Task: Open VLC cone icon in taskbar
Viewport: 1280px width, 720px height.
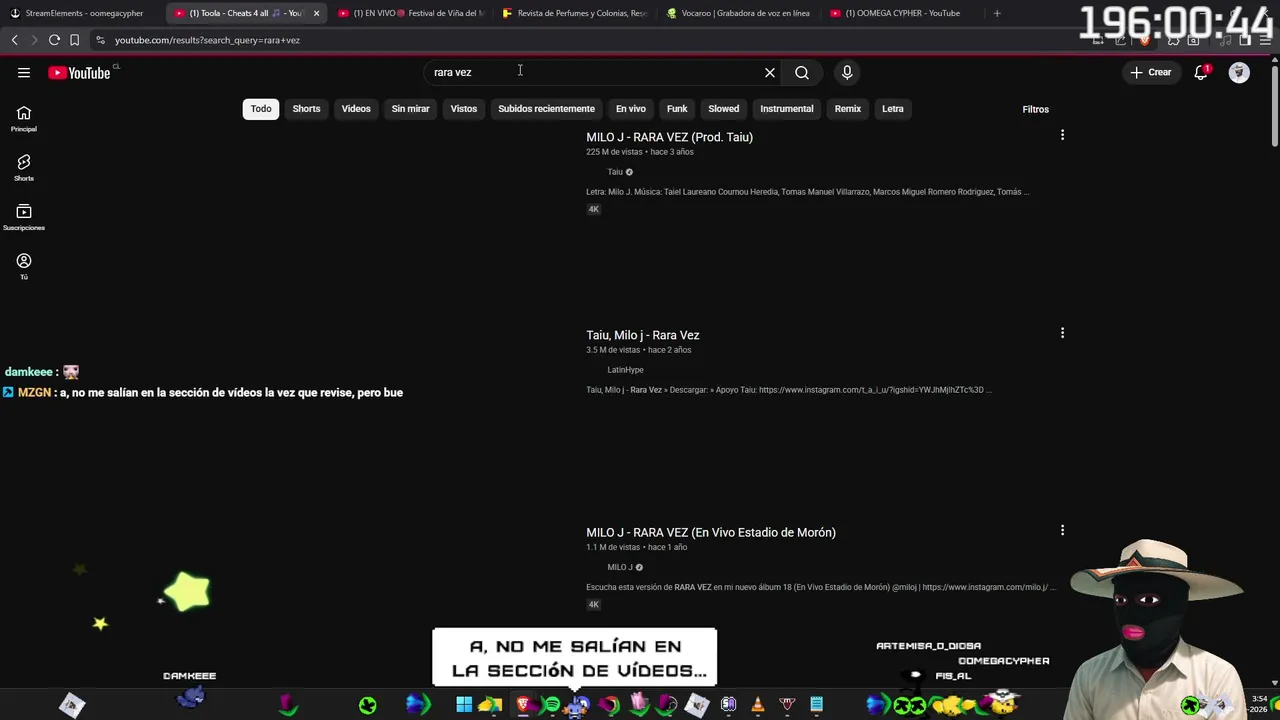Action: [x=757, y=705]
